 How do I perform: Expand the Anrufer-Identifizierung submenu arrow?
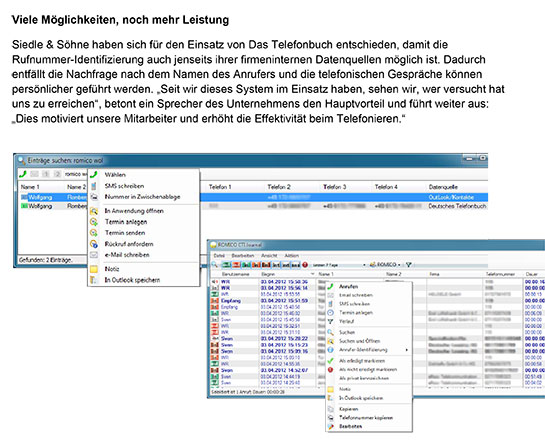pos(406,350)
